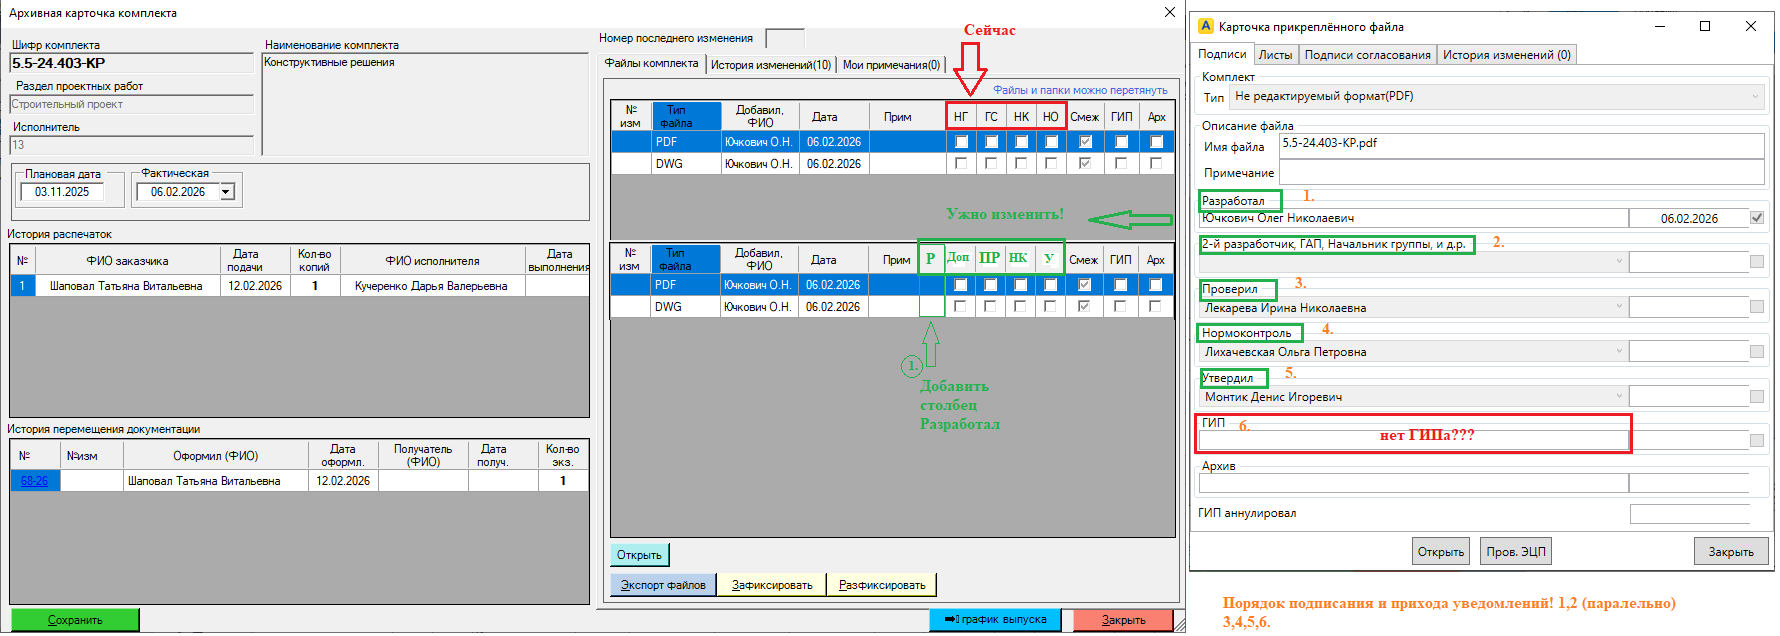Expand the Проверил dropdown showing Лекарева Ирина Николаевна
The height and width of the screenshot is (636, 1780).
(x=1619, y=307)
